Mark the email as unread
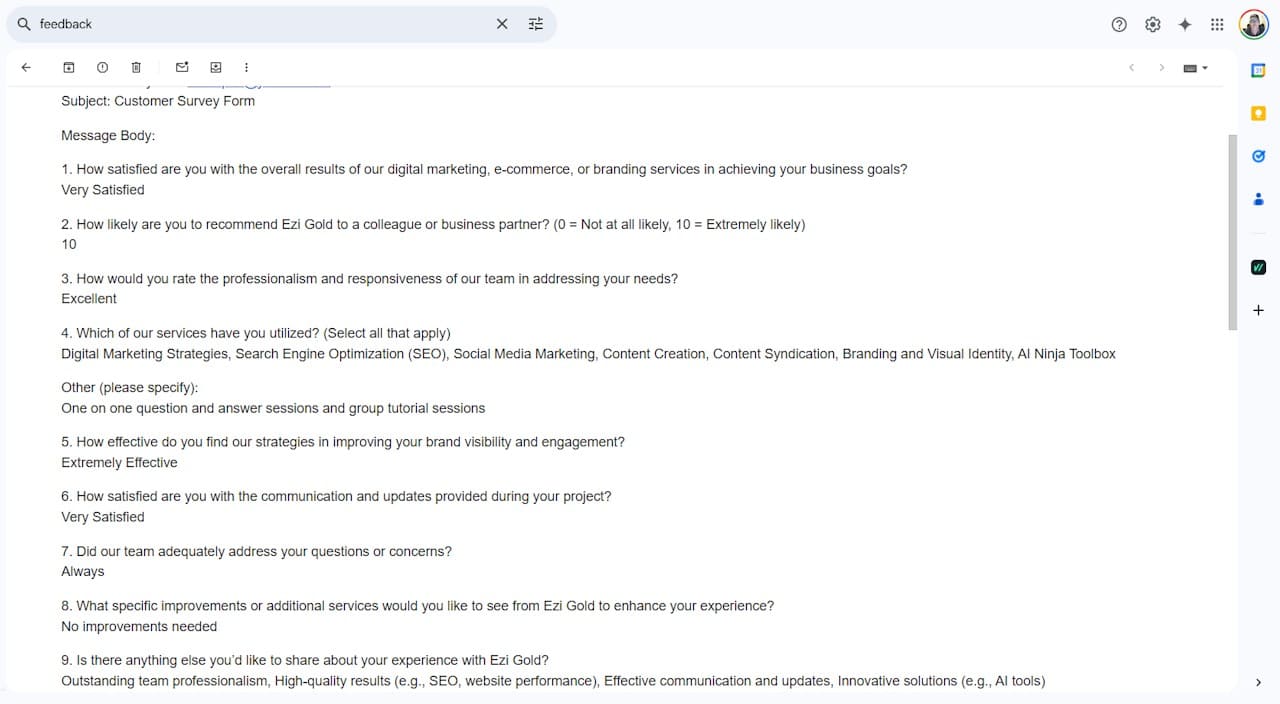Viewport: 1280px width, 704px height. click(182, 67)
